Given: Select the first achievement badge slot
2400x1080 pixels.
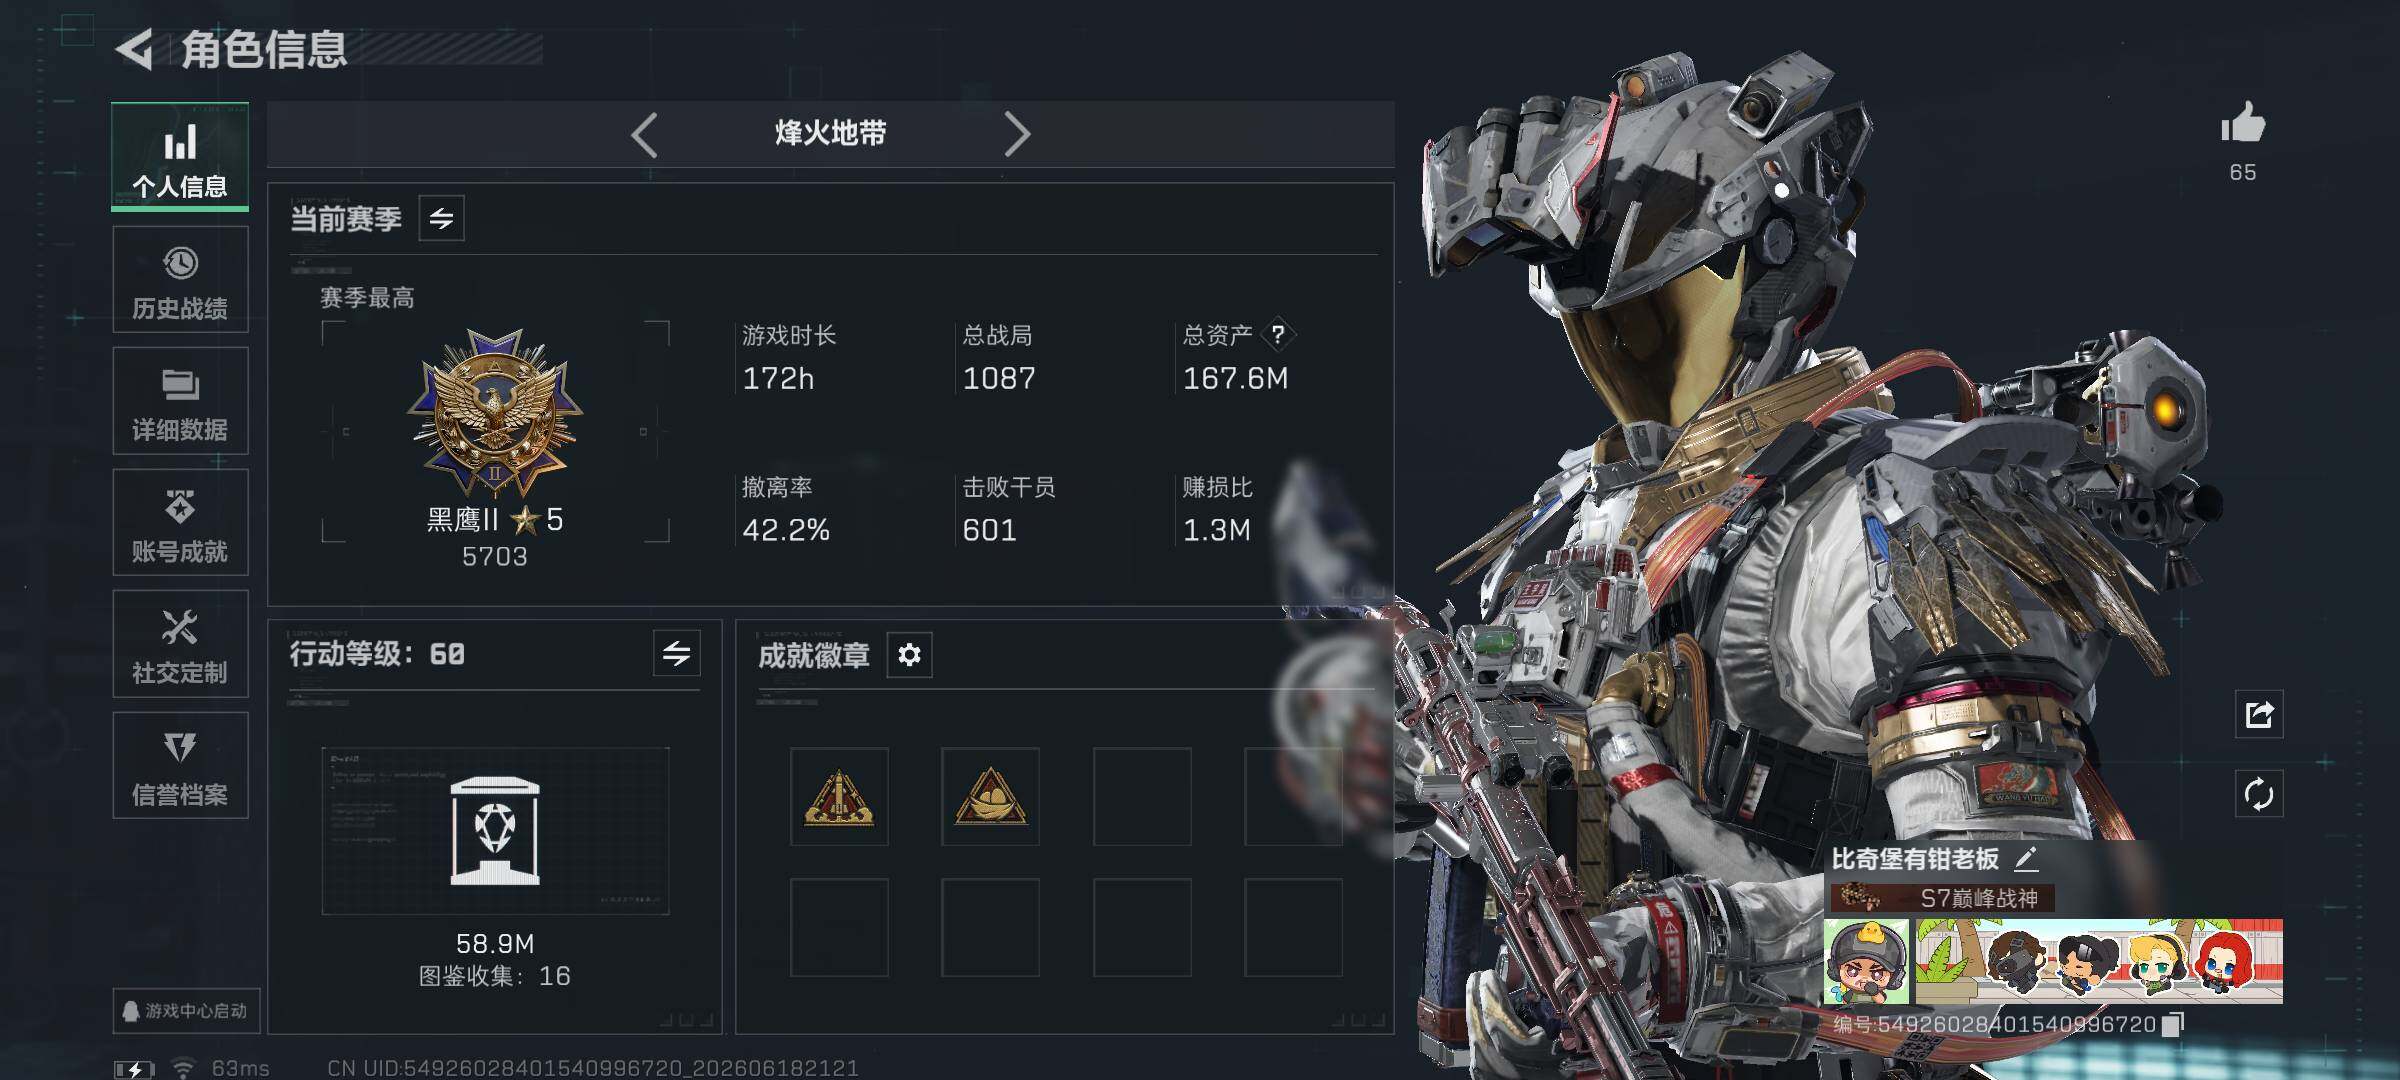Looking at the screenshot, I should pos(839,797).
